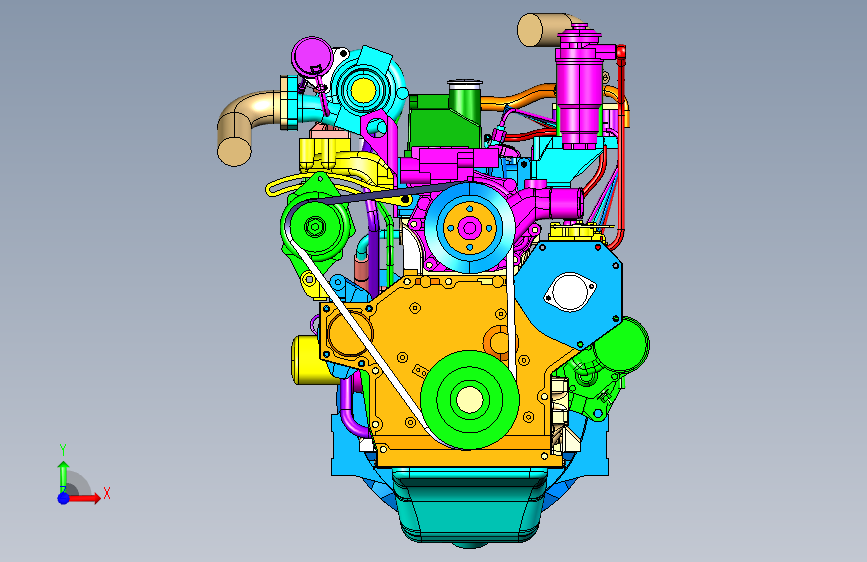The height and width of the screenshot is (562, 867).
Task: Select the yellow center of the cyan turbocharger
Action: coord(363,90)
